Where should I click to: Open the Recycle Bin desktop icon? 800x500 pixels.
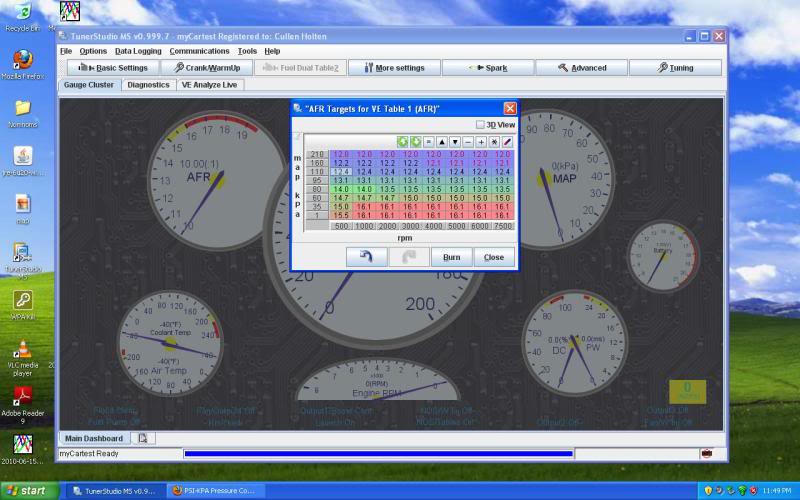click(x=22, y=17)
